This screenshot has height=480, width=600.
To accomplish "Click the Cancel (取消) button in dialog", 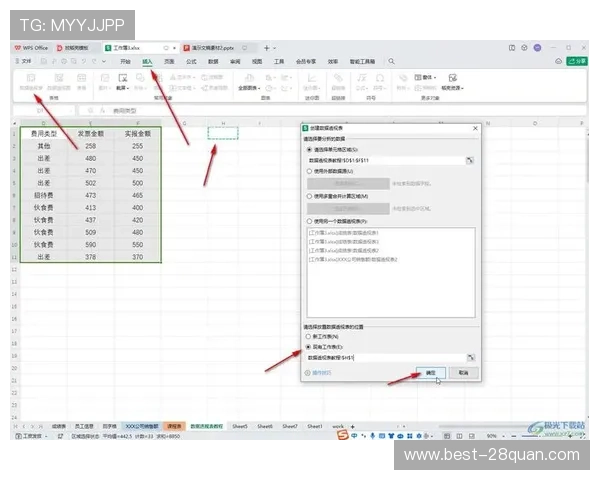I will pos(463,373).
